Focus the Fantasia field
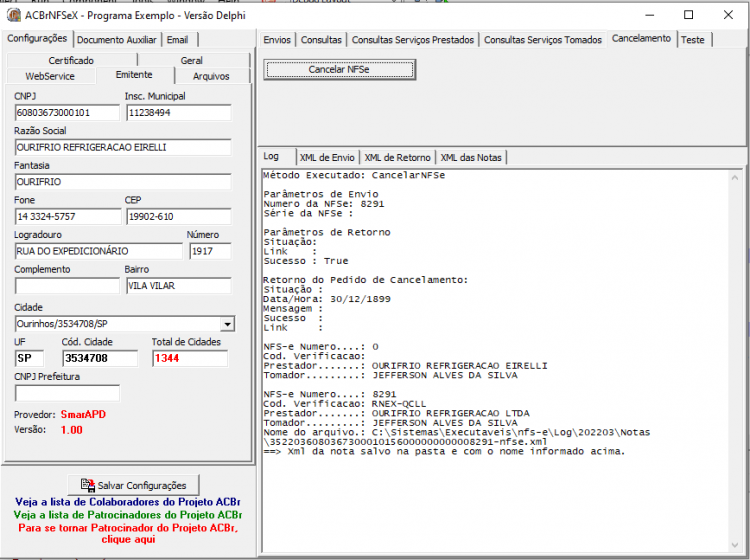The height and width of the screenshot is (560, 750). (123, 182)
